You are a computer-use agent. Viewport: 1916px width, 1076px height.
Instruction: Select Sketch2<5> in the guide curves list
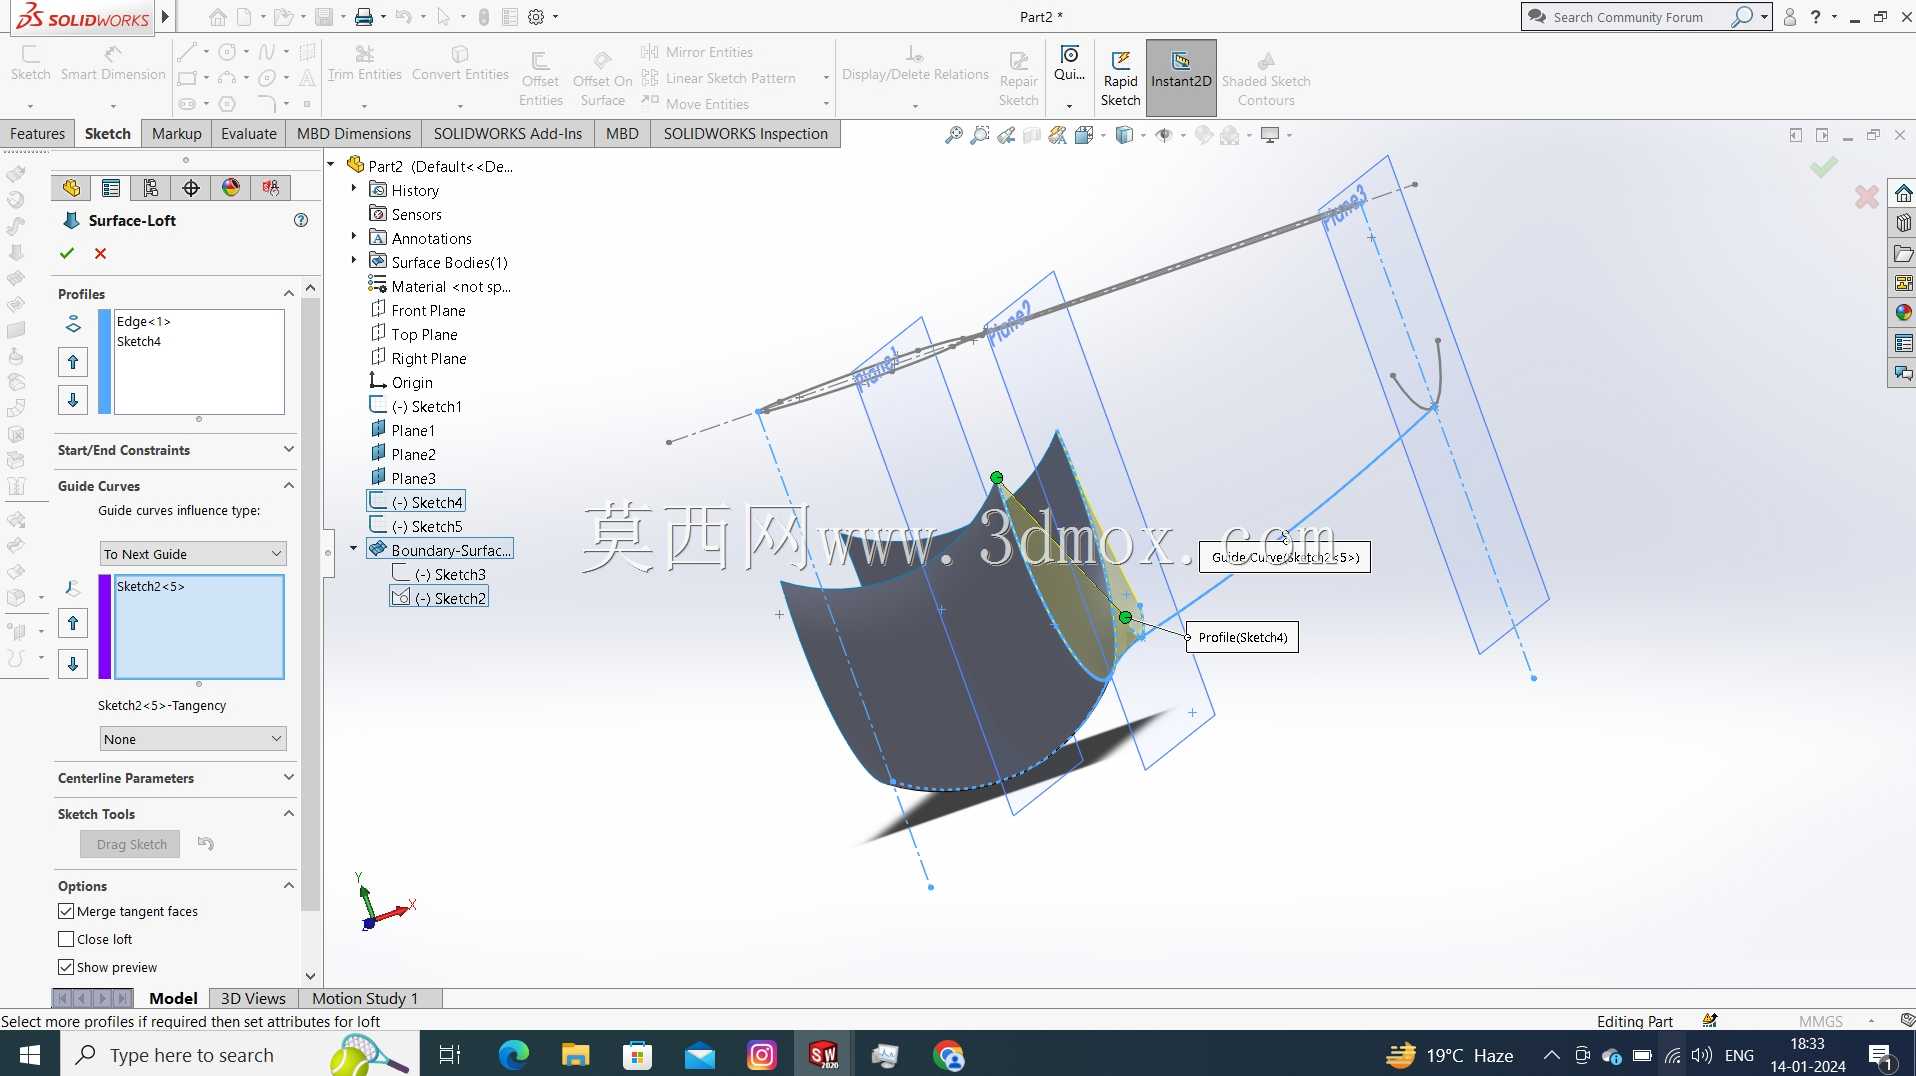point(151,586)
